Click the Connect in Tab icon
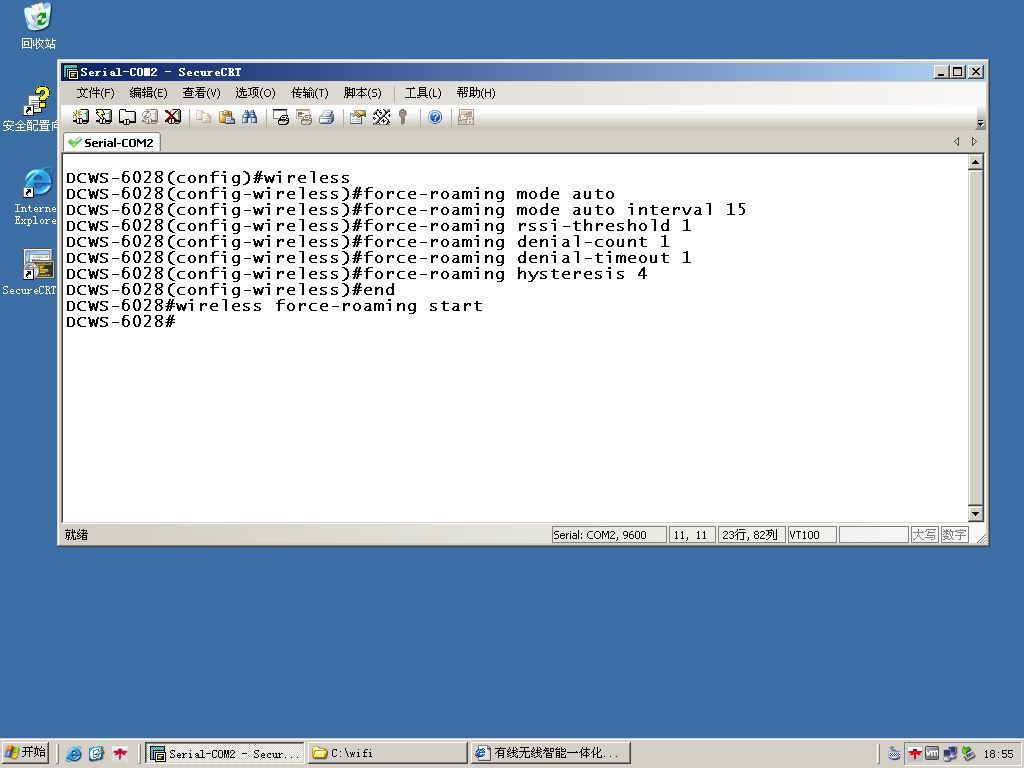This screenshot has height=768, width=1024. pyautogui.click(x=127, y=117)
